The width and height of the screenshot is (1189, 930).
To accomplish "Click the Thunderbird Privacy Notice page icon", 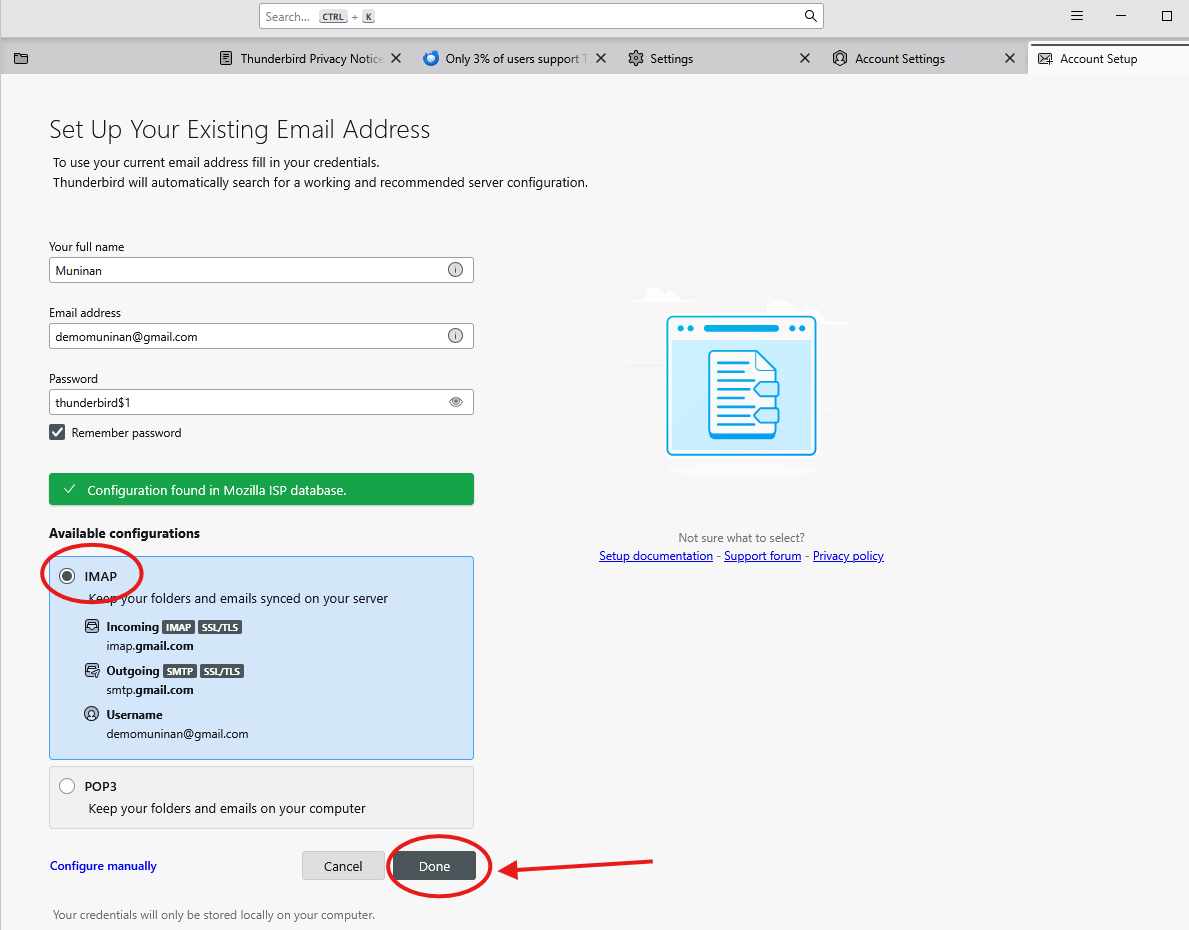I will tap(226, 58).
